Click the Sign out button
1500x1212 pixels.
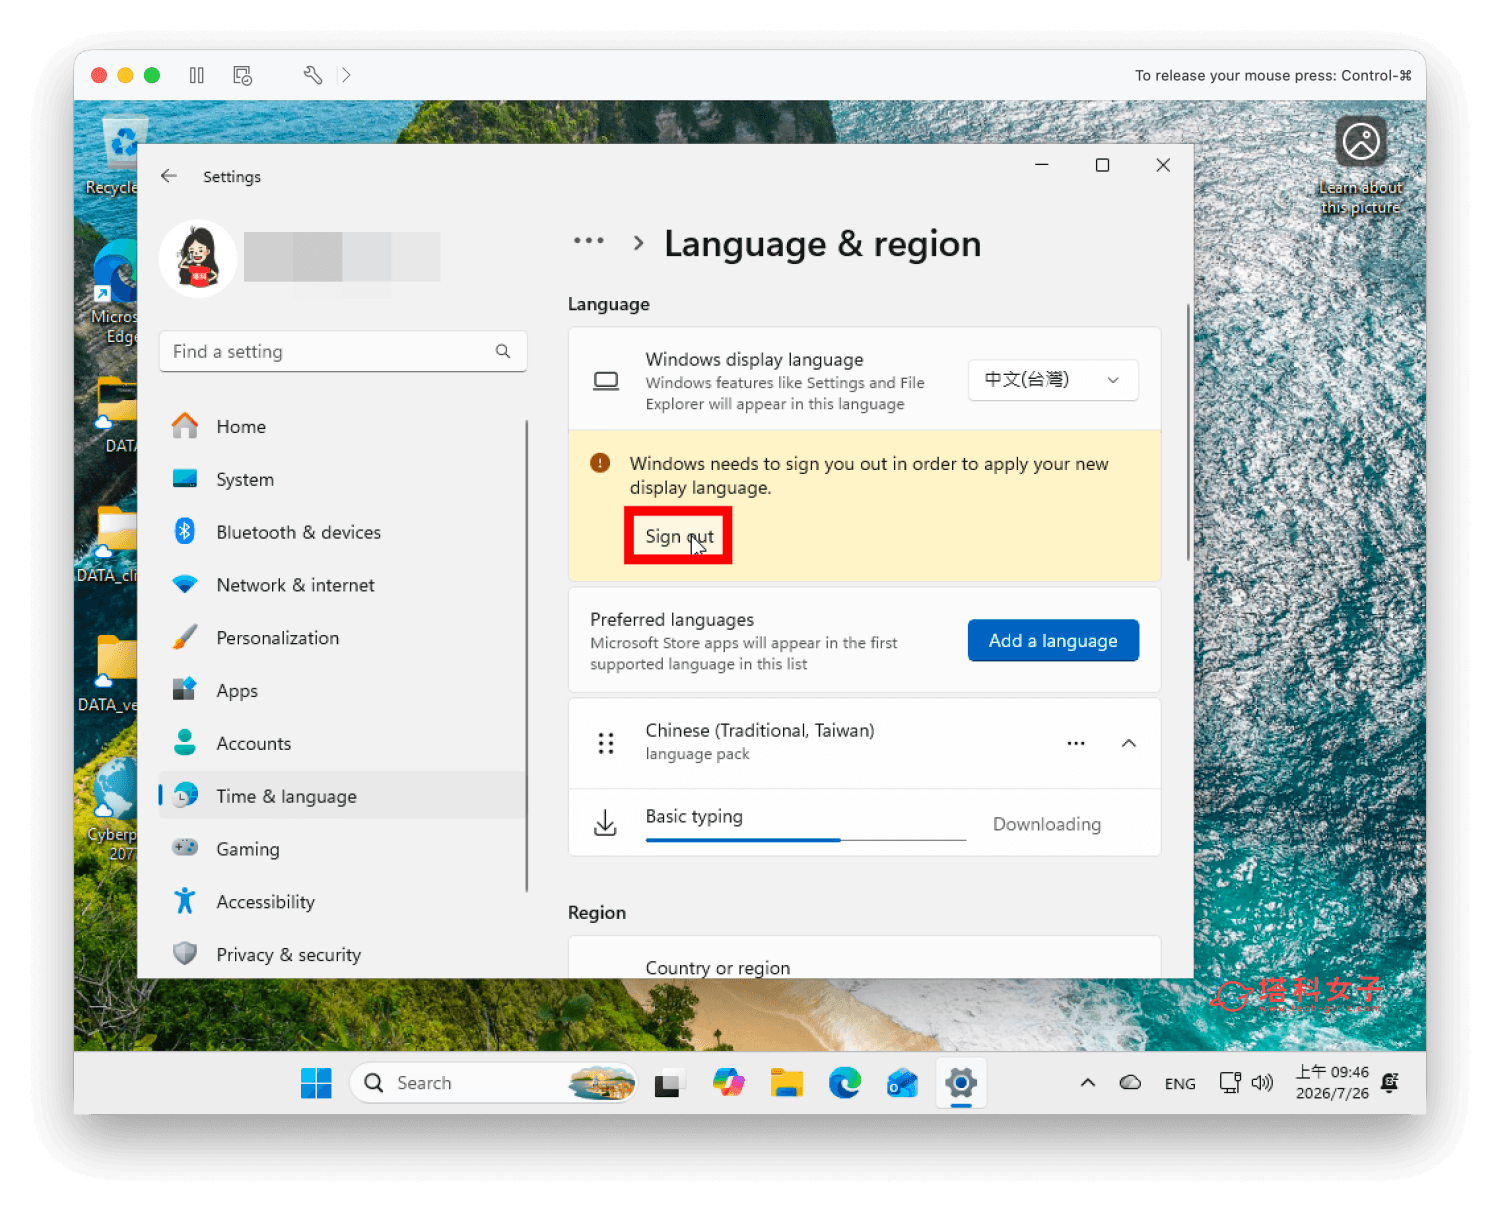[679, 536]
